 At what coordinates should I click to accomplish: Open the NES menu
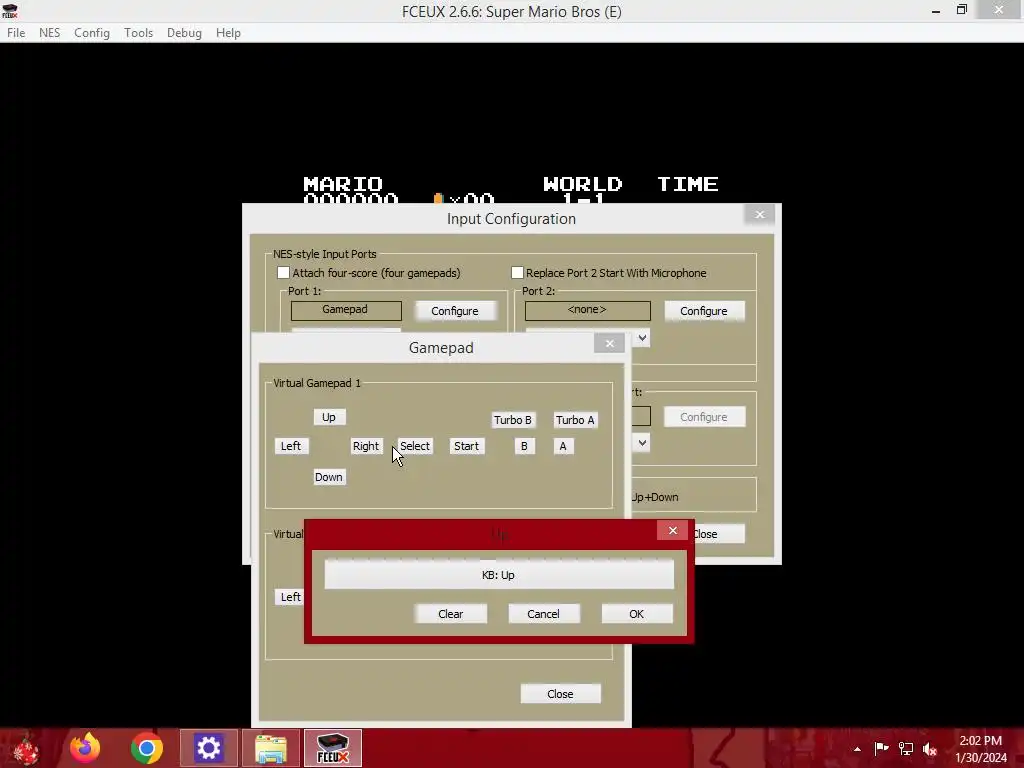(x=49, y=33)
